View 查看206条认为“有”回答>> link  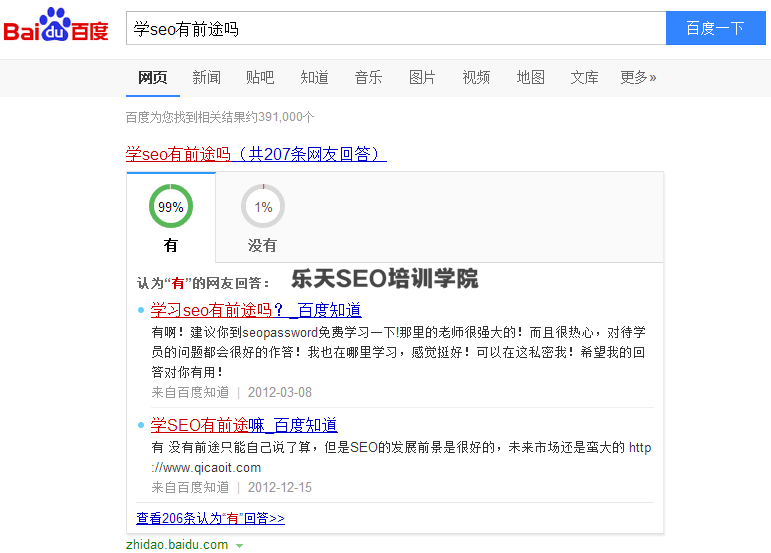[210, 518]
